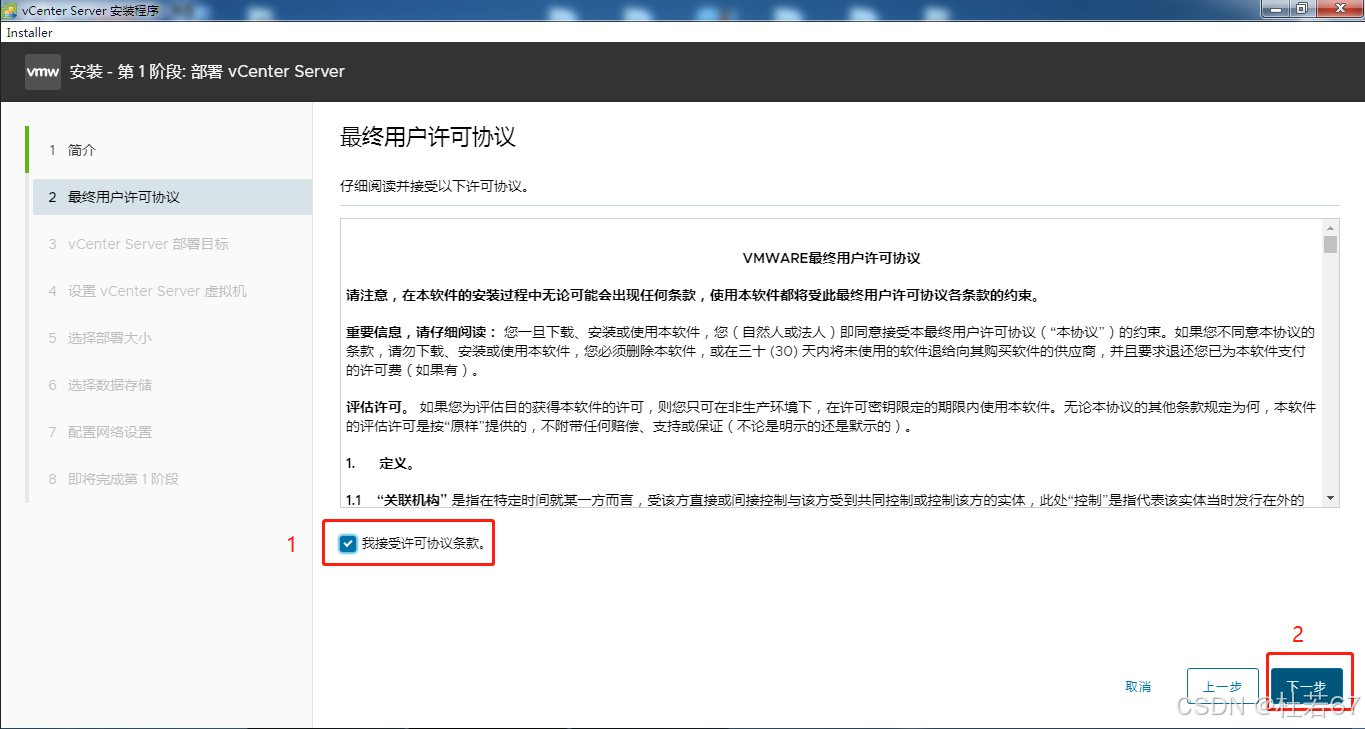Cancel the installation via 取消
This screenshot has width=1365, height=729.
pyautogui.click(x=1138, y=687)
